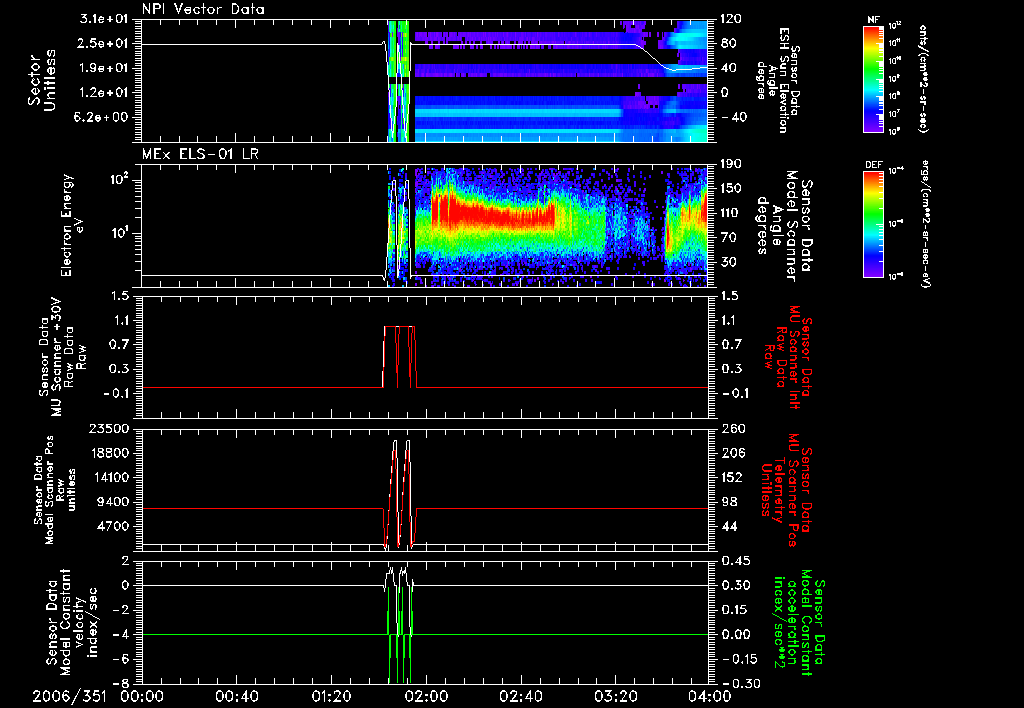The width and height of the screenshot is (1024, 708).
Task: Click the "70" scanner angle tick label
Action: pyautogui.click(x=729, y=238)
